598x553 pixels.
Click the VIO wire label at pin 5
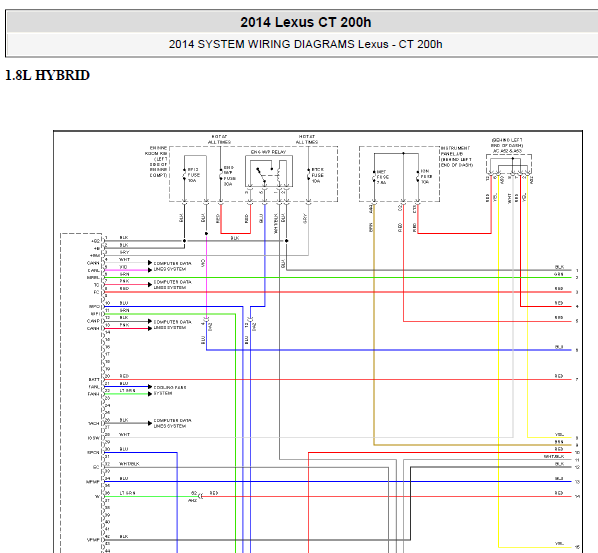[x=124, y=267]
